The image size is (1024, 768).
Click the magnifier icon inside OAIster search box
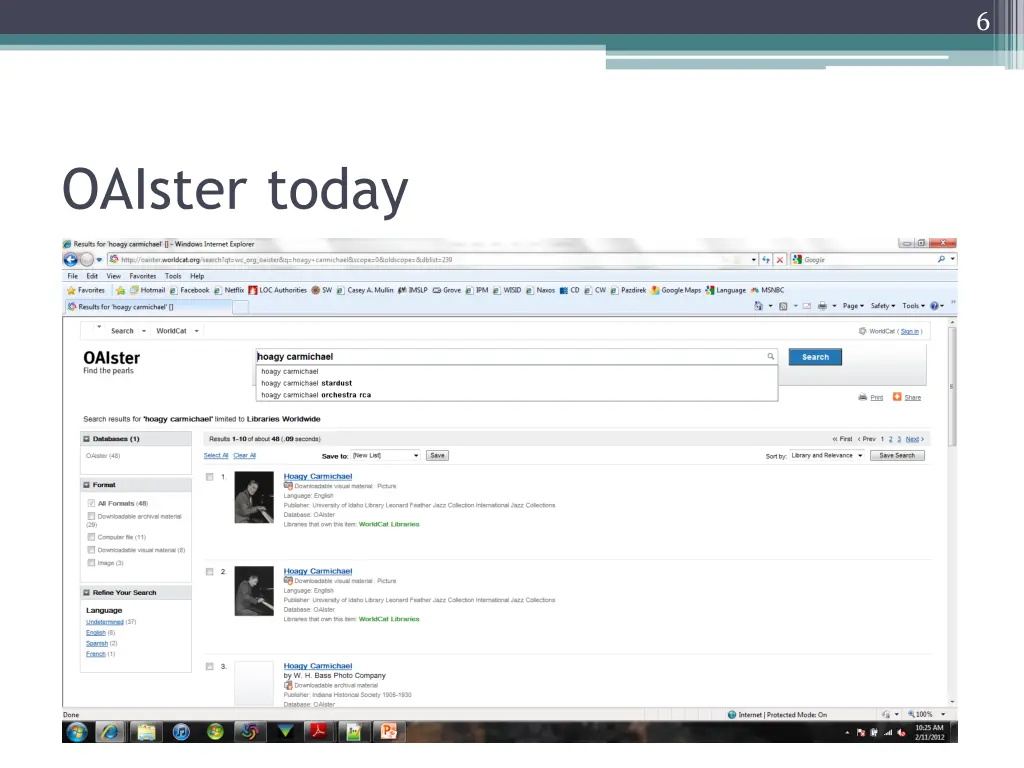771,357
